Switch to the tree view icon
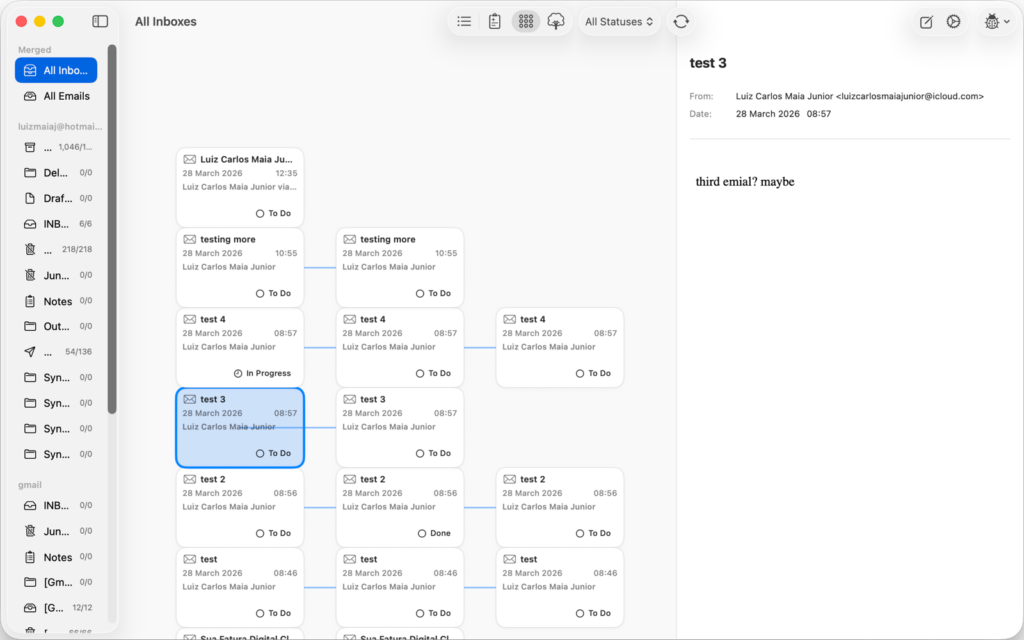Screen dimensions: 1024x640 point(556,22)
